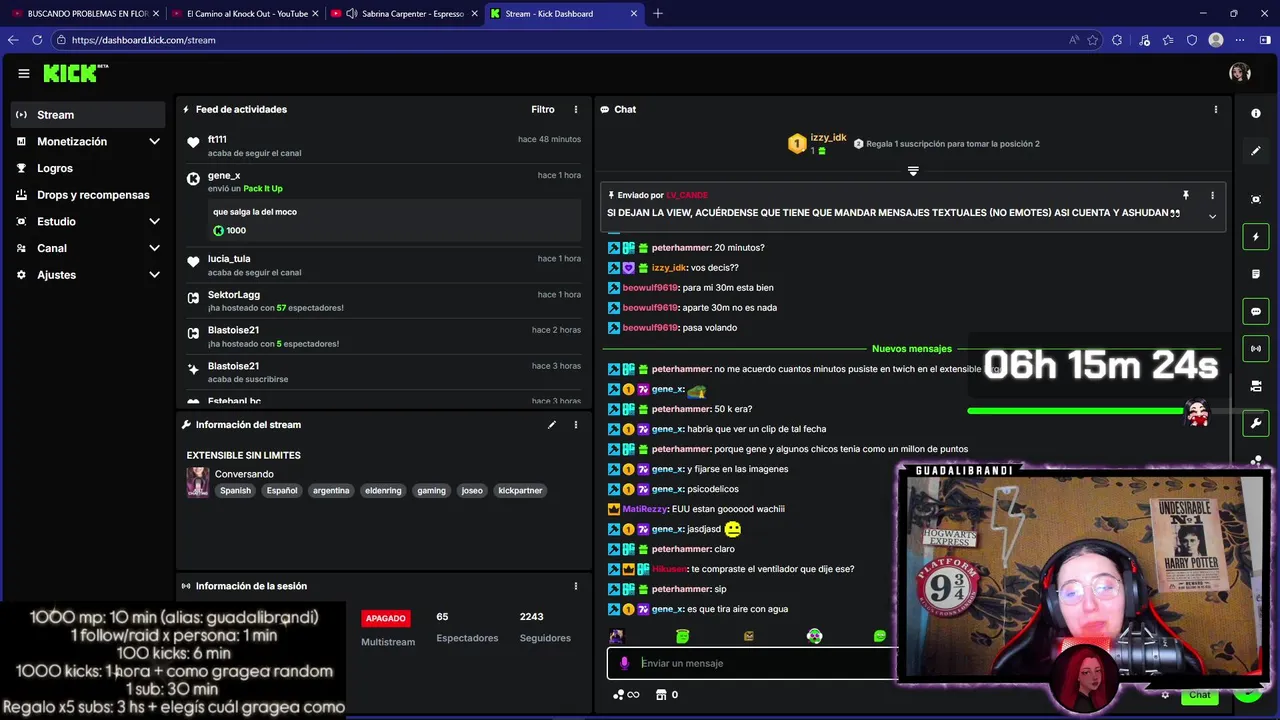Open the user avatar menu in Kick header
1280x720 pixels.
[x=1240, y=73]
